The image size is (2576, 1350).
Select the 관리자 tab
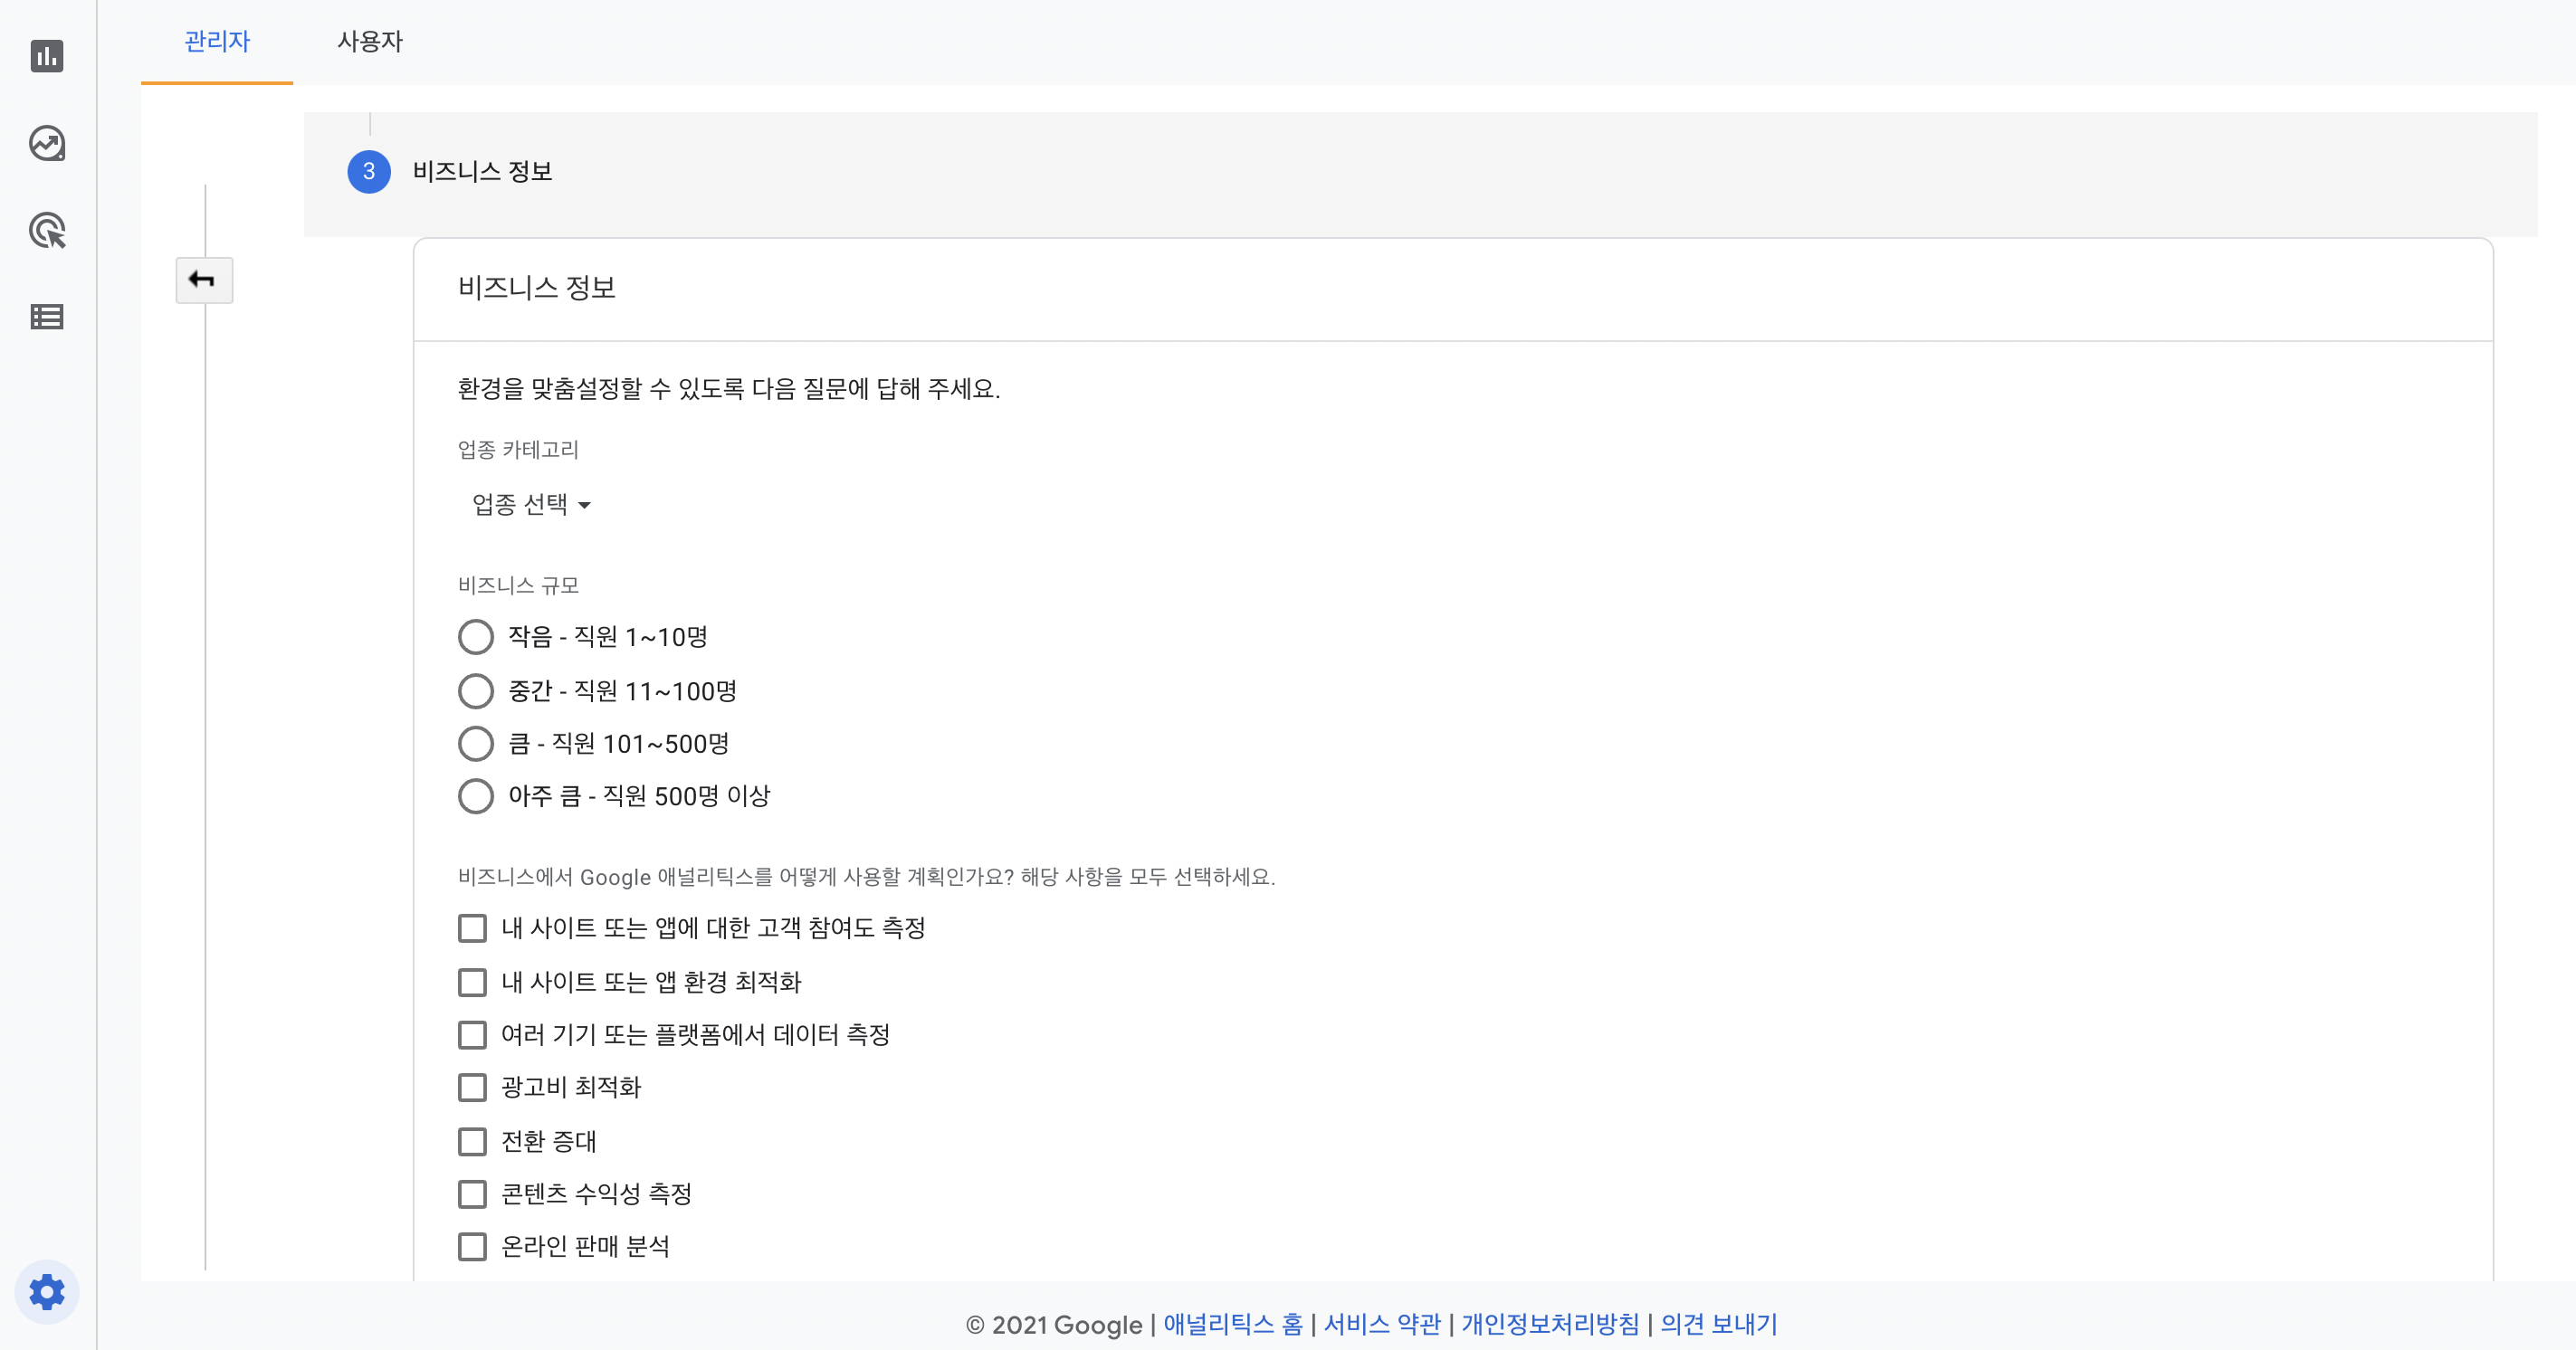coord(217,42)
